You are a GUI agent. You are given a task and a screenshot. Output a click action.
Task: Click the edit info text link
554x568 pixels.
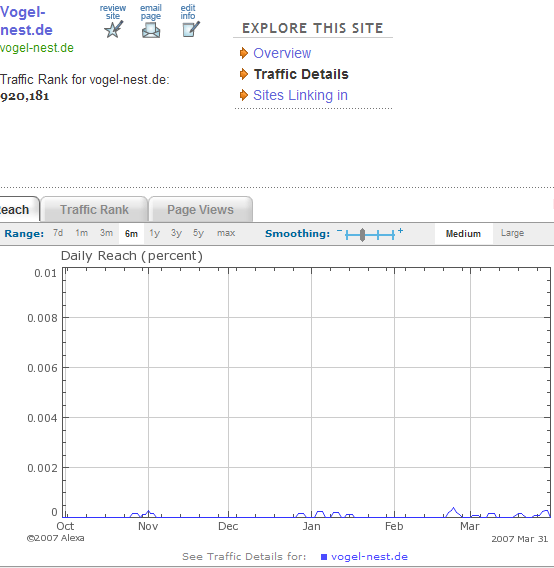click(x=188, y=12)
